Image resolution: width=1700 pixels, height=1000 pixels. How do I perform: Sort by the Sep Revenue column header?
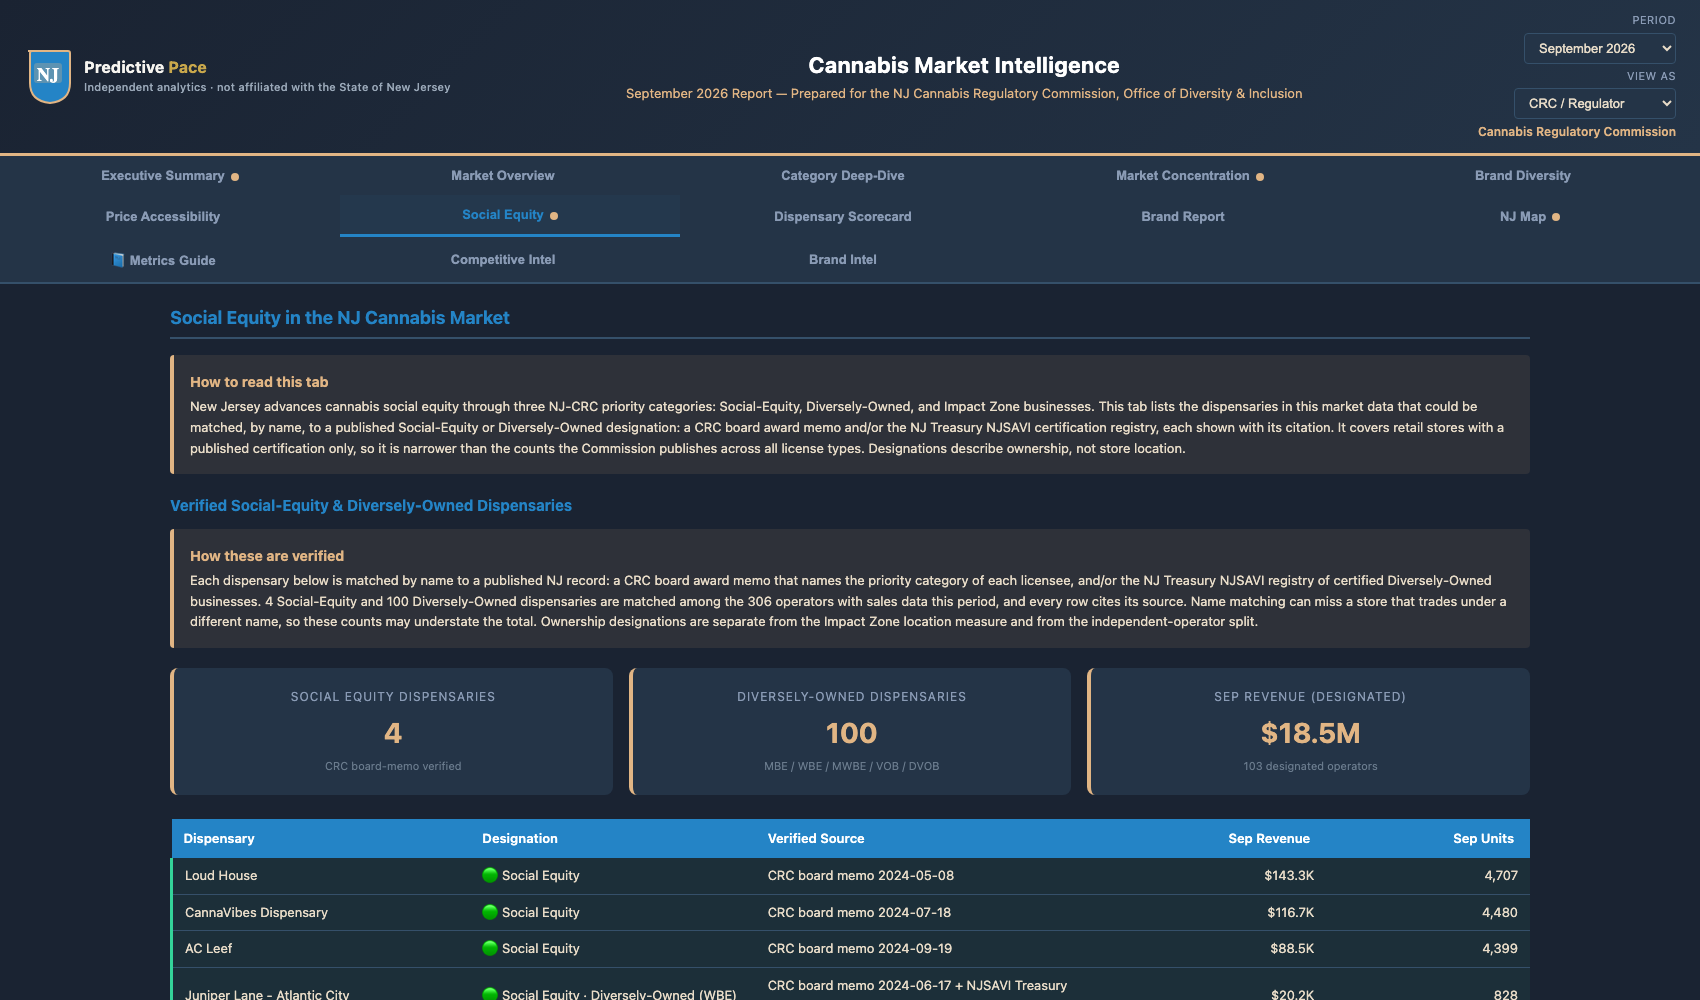pos(1269,839)
